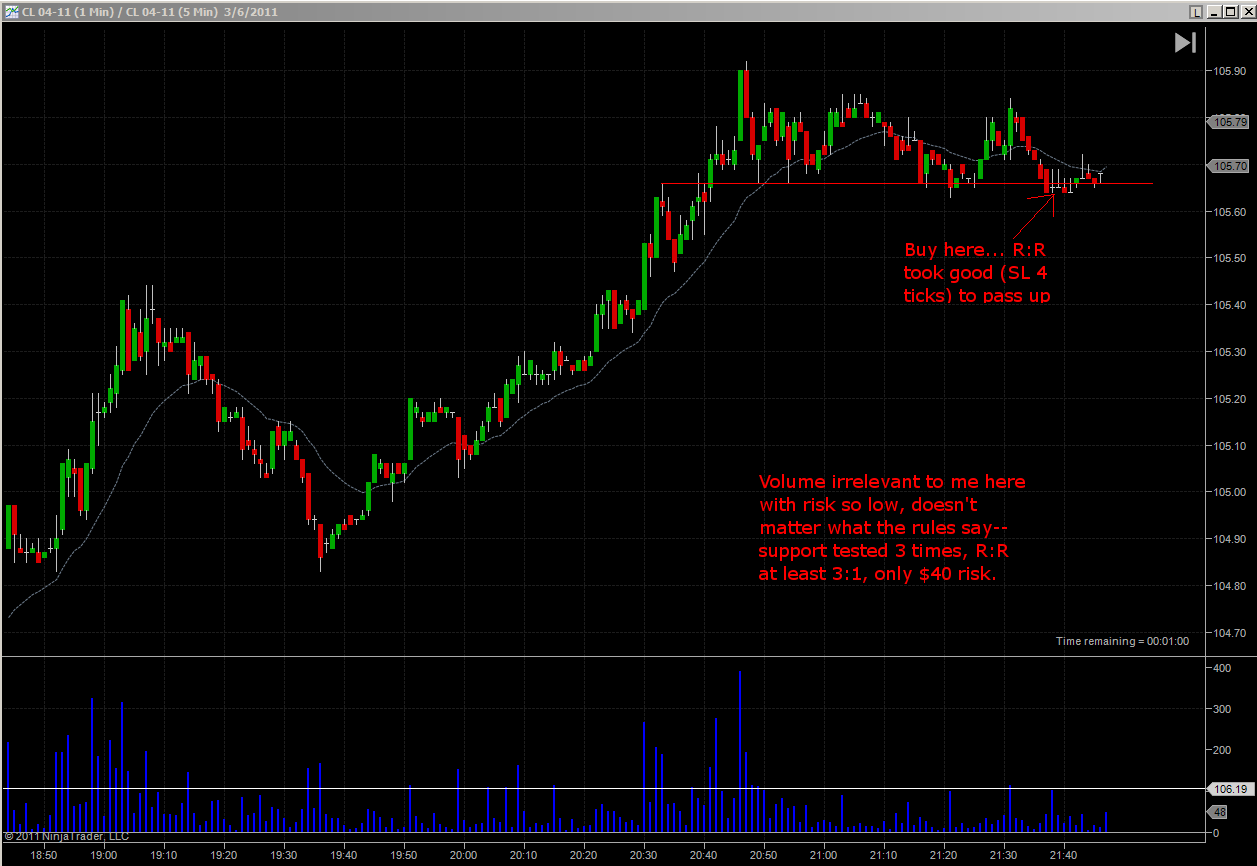The width and height of the screenshot is (1257, 866).
Task: Click the 105.60 price axis label
Action: tap(1231, 212)
